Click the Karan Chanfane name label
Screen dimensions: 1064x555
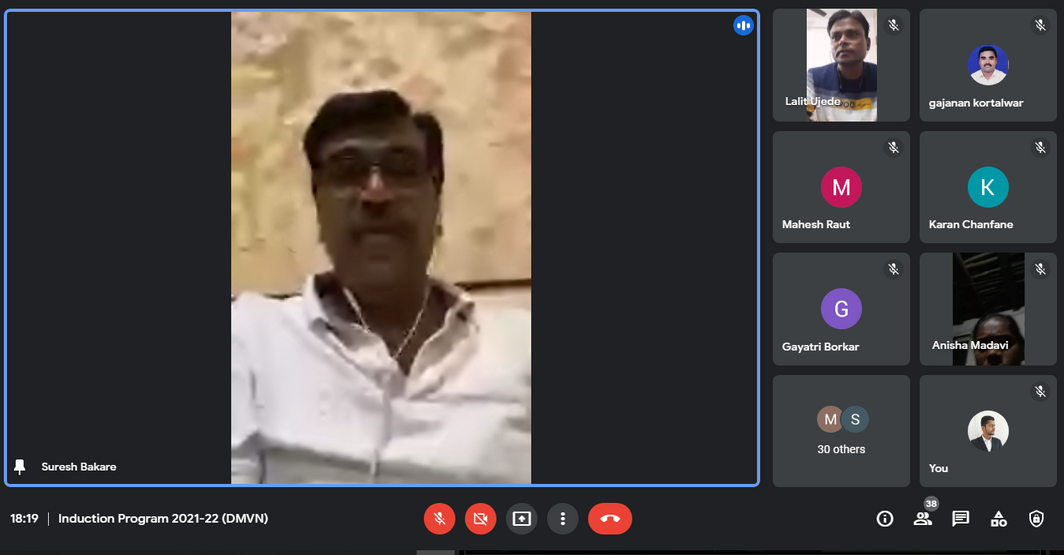[971, 225]
